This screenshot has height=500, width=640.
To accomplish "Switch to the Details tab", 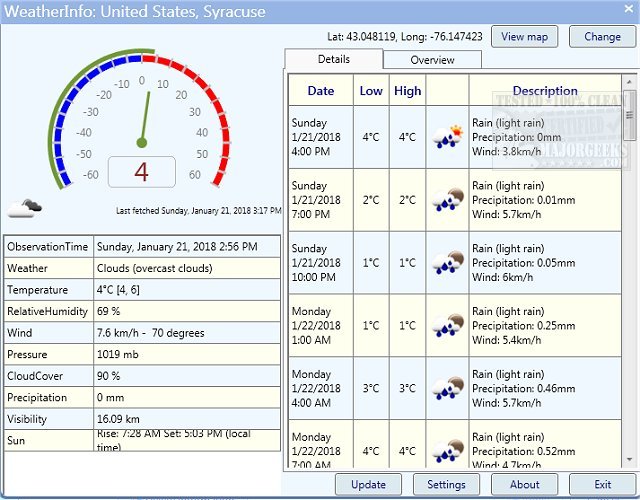I will [333, 59].
